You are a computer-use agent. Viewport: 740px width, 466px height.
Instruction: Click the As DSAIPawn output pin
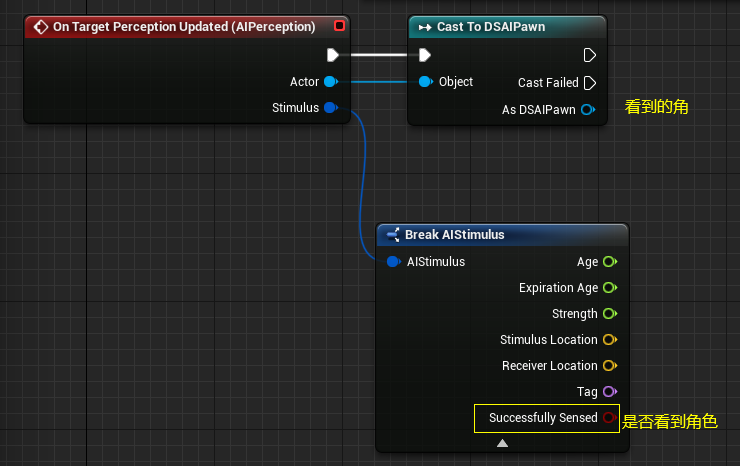(588, 110)
